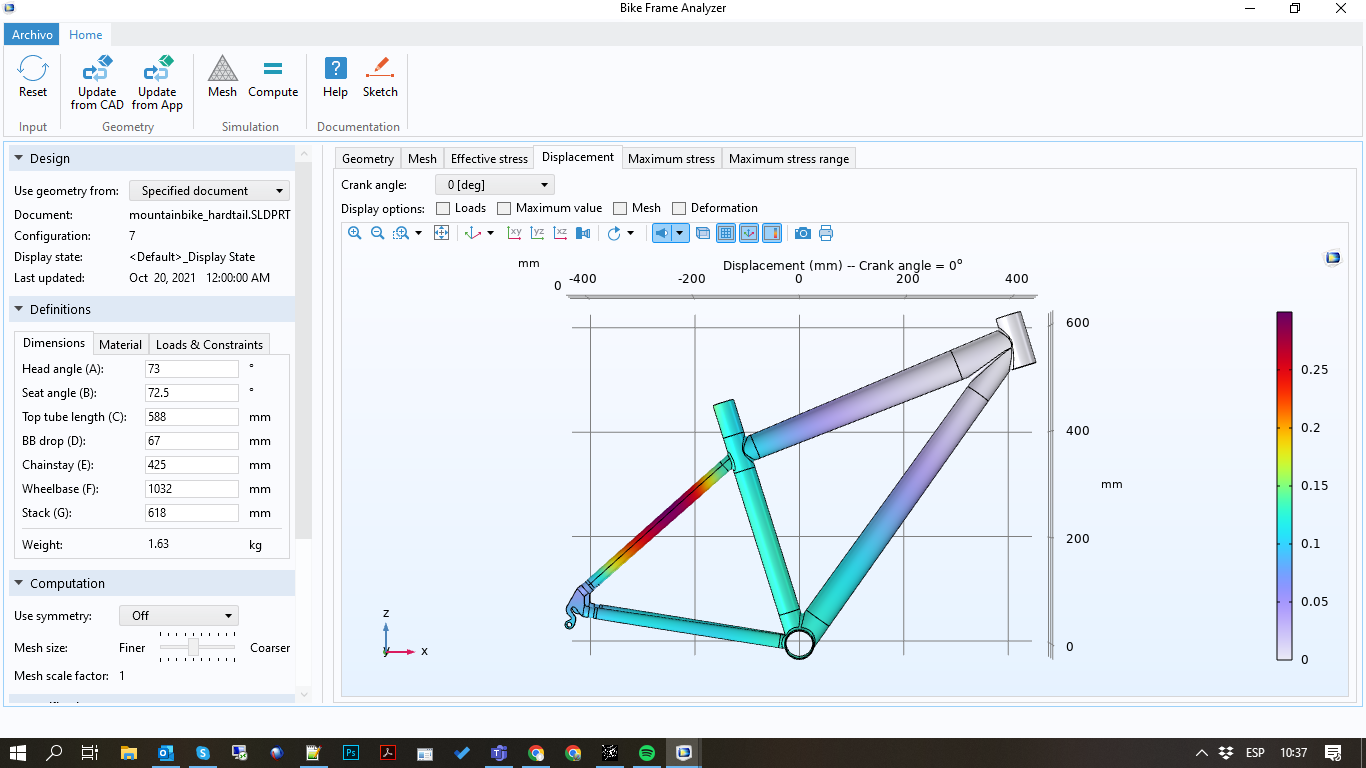The width and height of the screenshot is (1366, 768).
Task: Enable the Loads display checkbox
Action: [444, 208]
